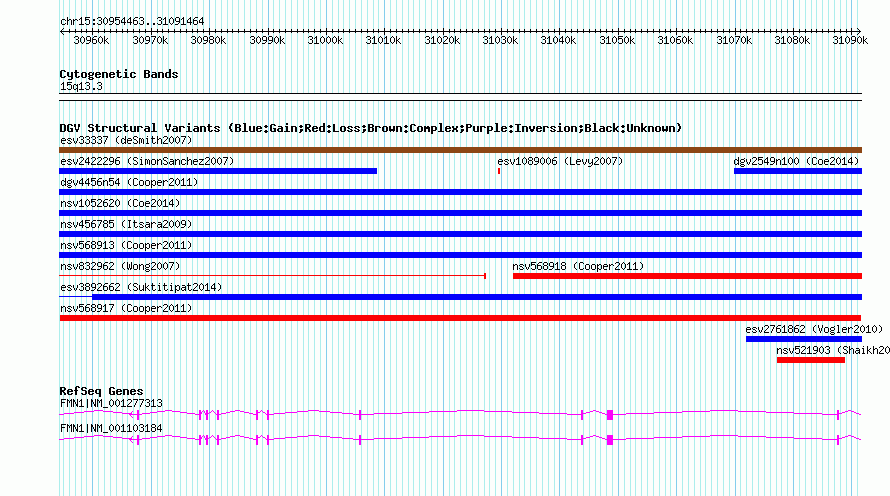Screen dimensions: 890x496
Task: Click the tiny red esv1089006 loss marker
Action: 499,171
